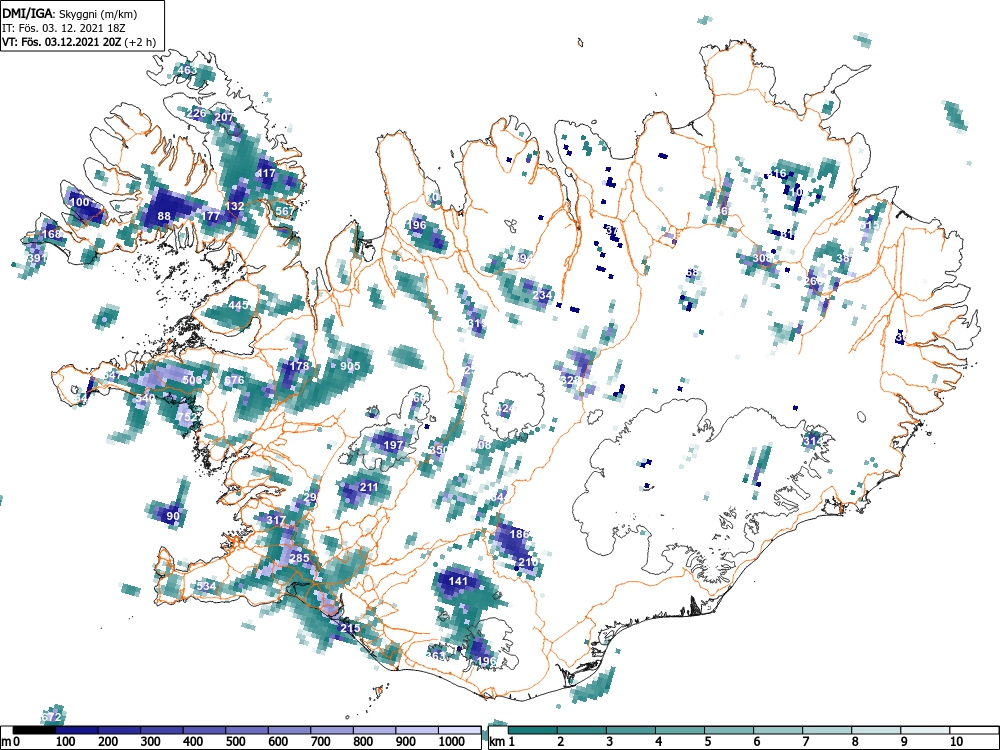Click the 177 map value
The image size is (1000, 750).
click(x=211, y=216)
